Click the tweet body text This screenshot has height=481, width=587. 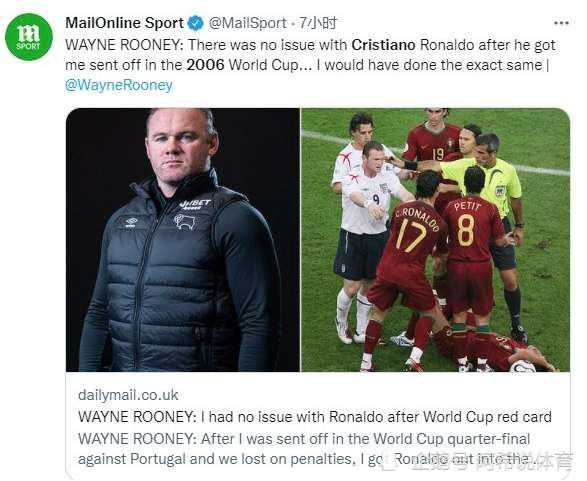[310, 65]
